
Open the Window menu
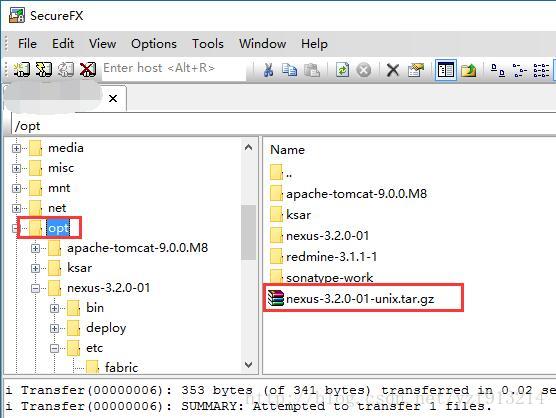(x=262, y=44)
